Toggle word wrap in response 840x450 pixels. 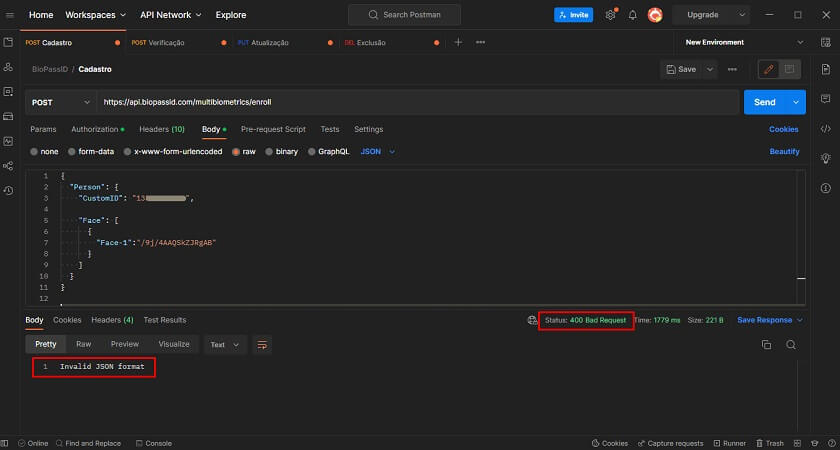(x=262, y=344)
